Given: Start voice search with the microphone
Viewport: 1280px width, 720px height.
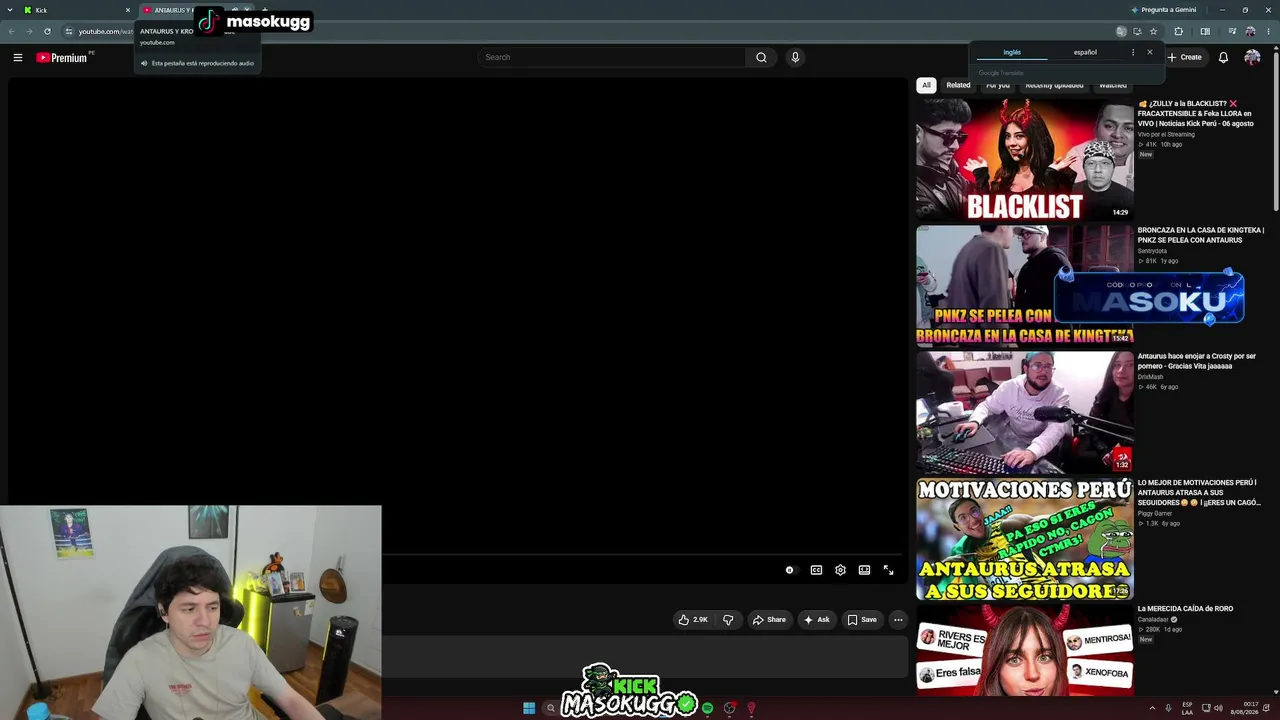Looking at the screenshot, I should [795, 57].
